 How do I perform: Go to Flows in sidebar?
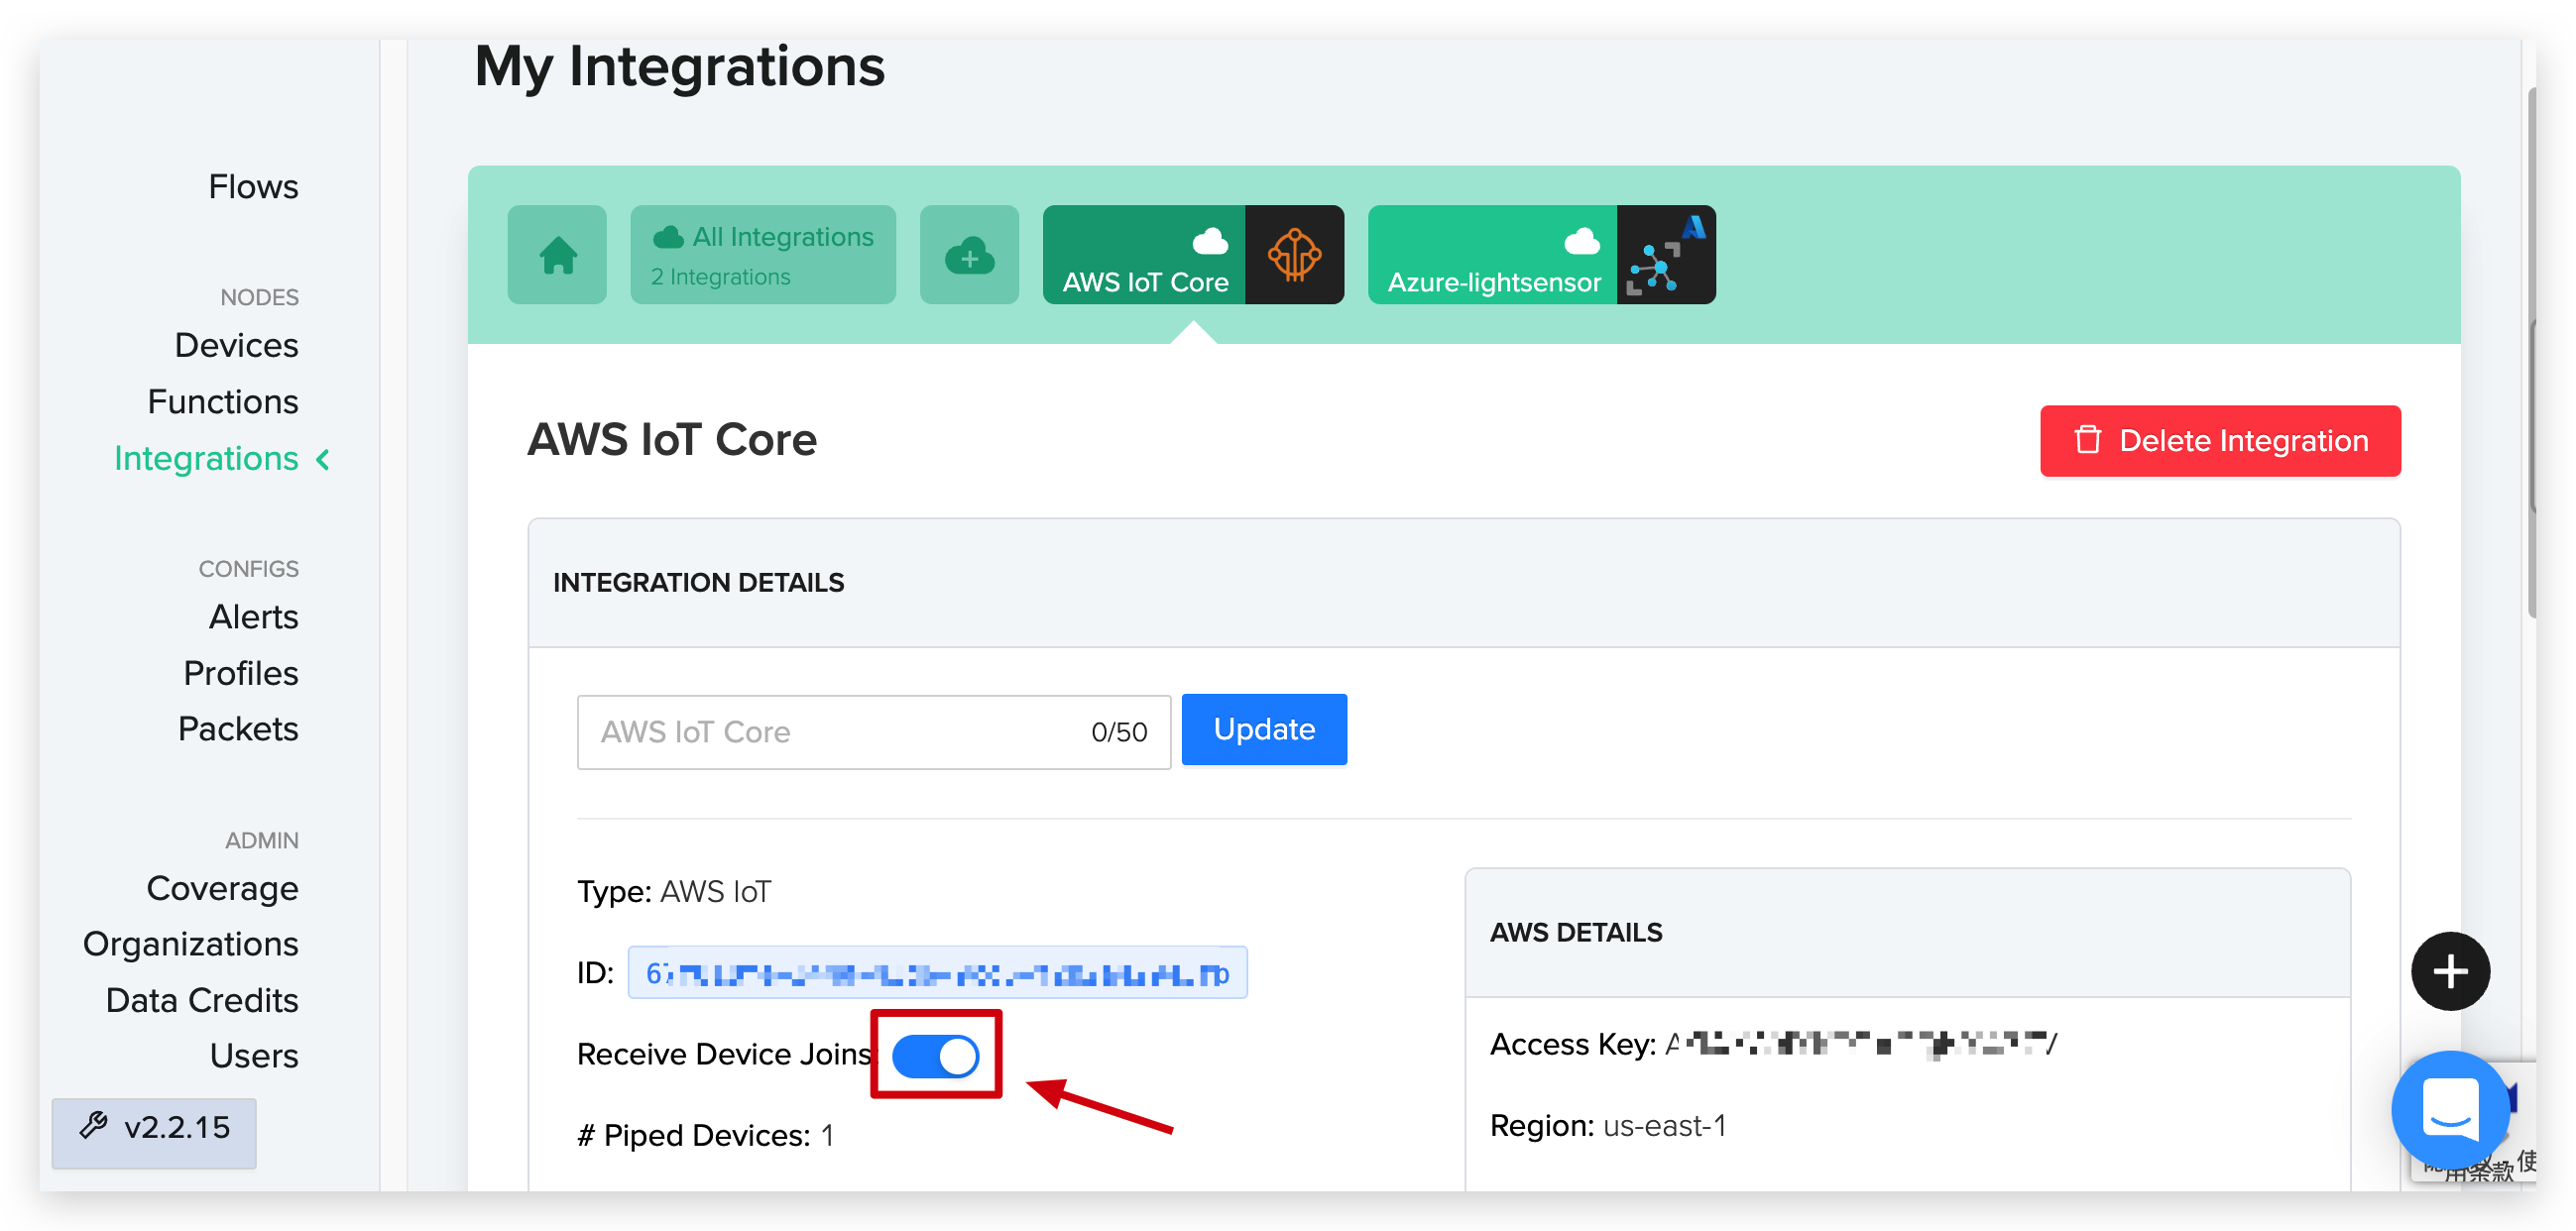click(x=253, y=187)
